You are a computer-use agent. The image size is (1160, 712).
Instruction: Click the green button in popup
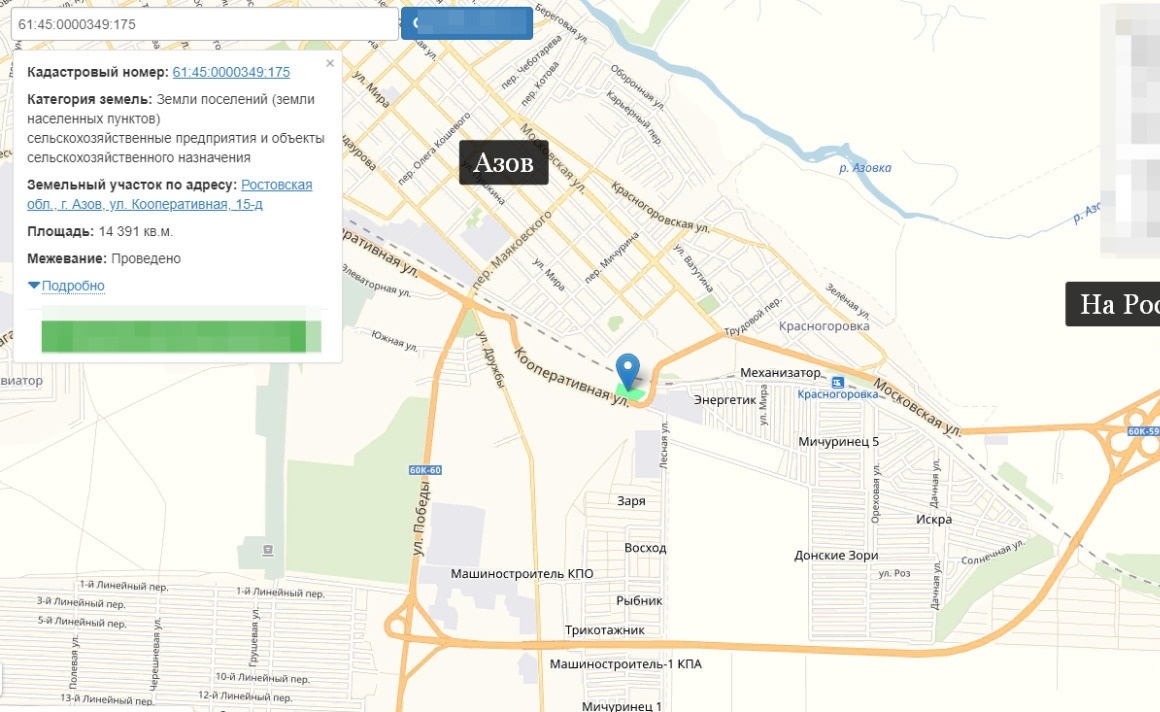click(181, 336)
